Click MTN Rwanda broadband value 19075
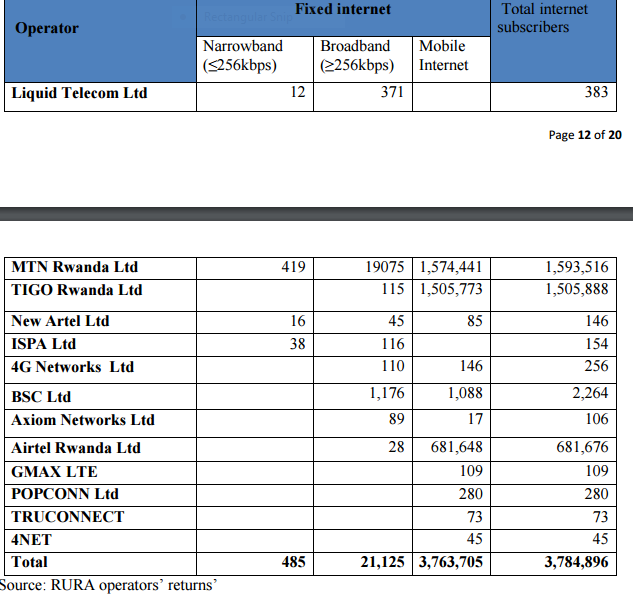633x598 pixels. (385, 267)
